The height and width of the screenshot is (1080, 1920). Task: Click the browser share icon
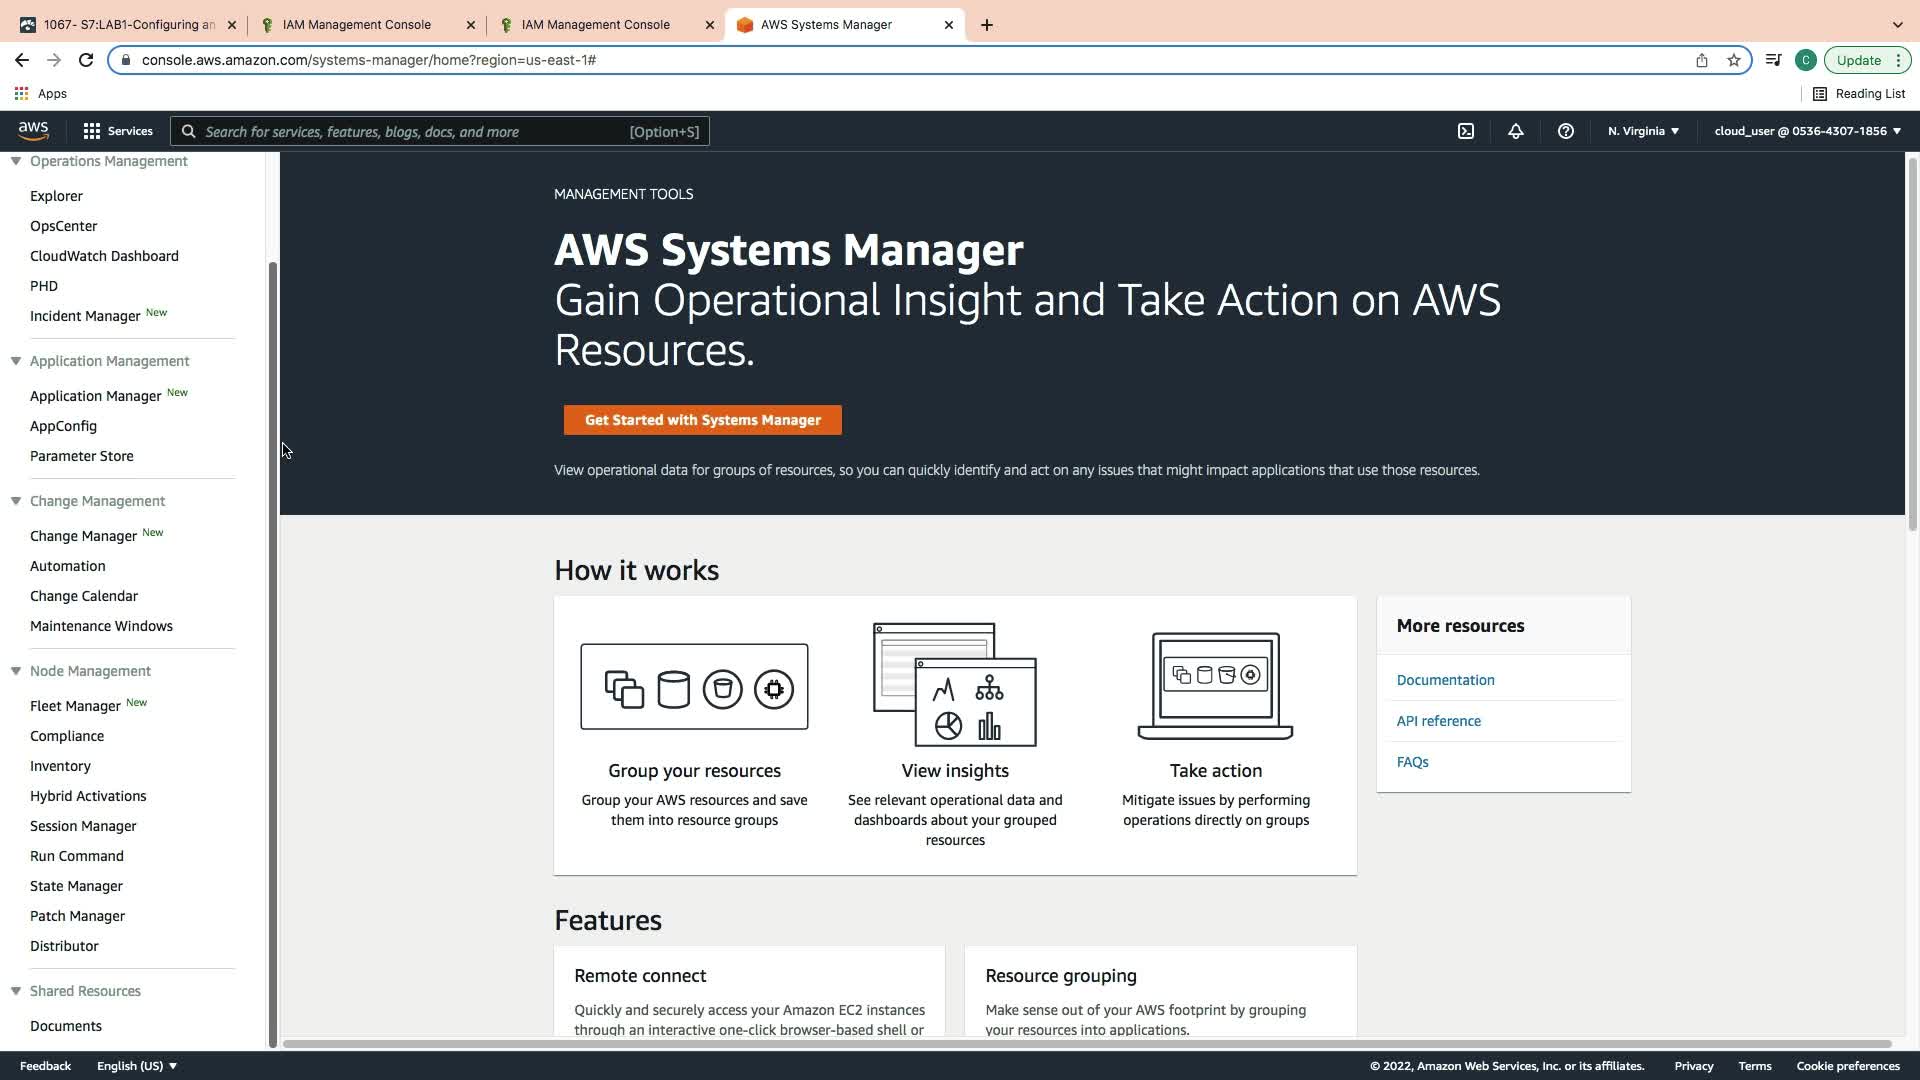pos(1701,60)
